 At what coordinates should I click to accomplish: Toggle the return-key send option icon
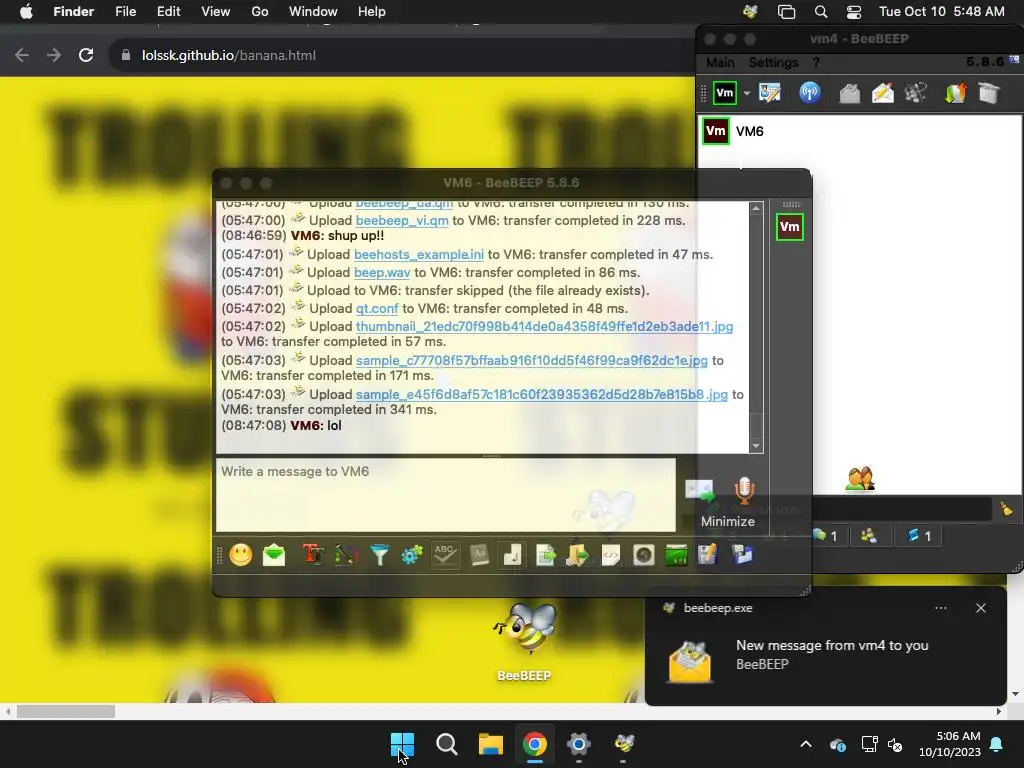[512, 555]
